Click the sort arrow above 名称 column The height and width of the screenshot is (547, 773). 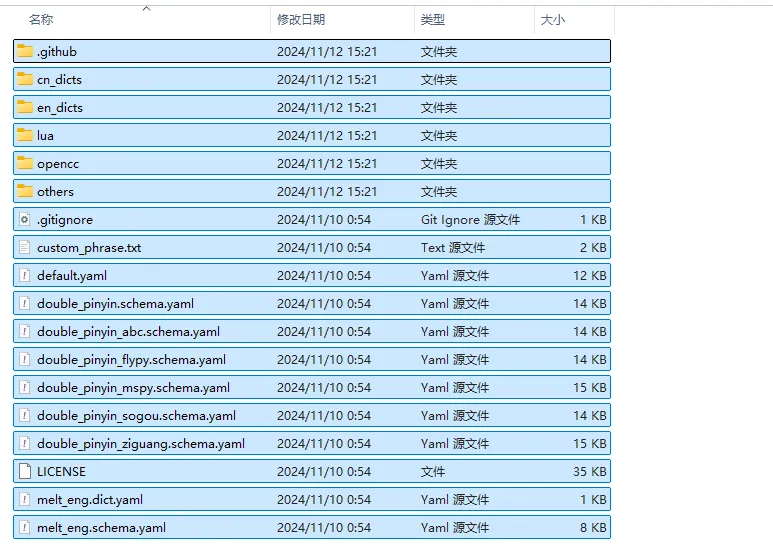[146, 8]
